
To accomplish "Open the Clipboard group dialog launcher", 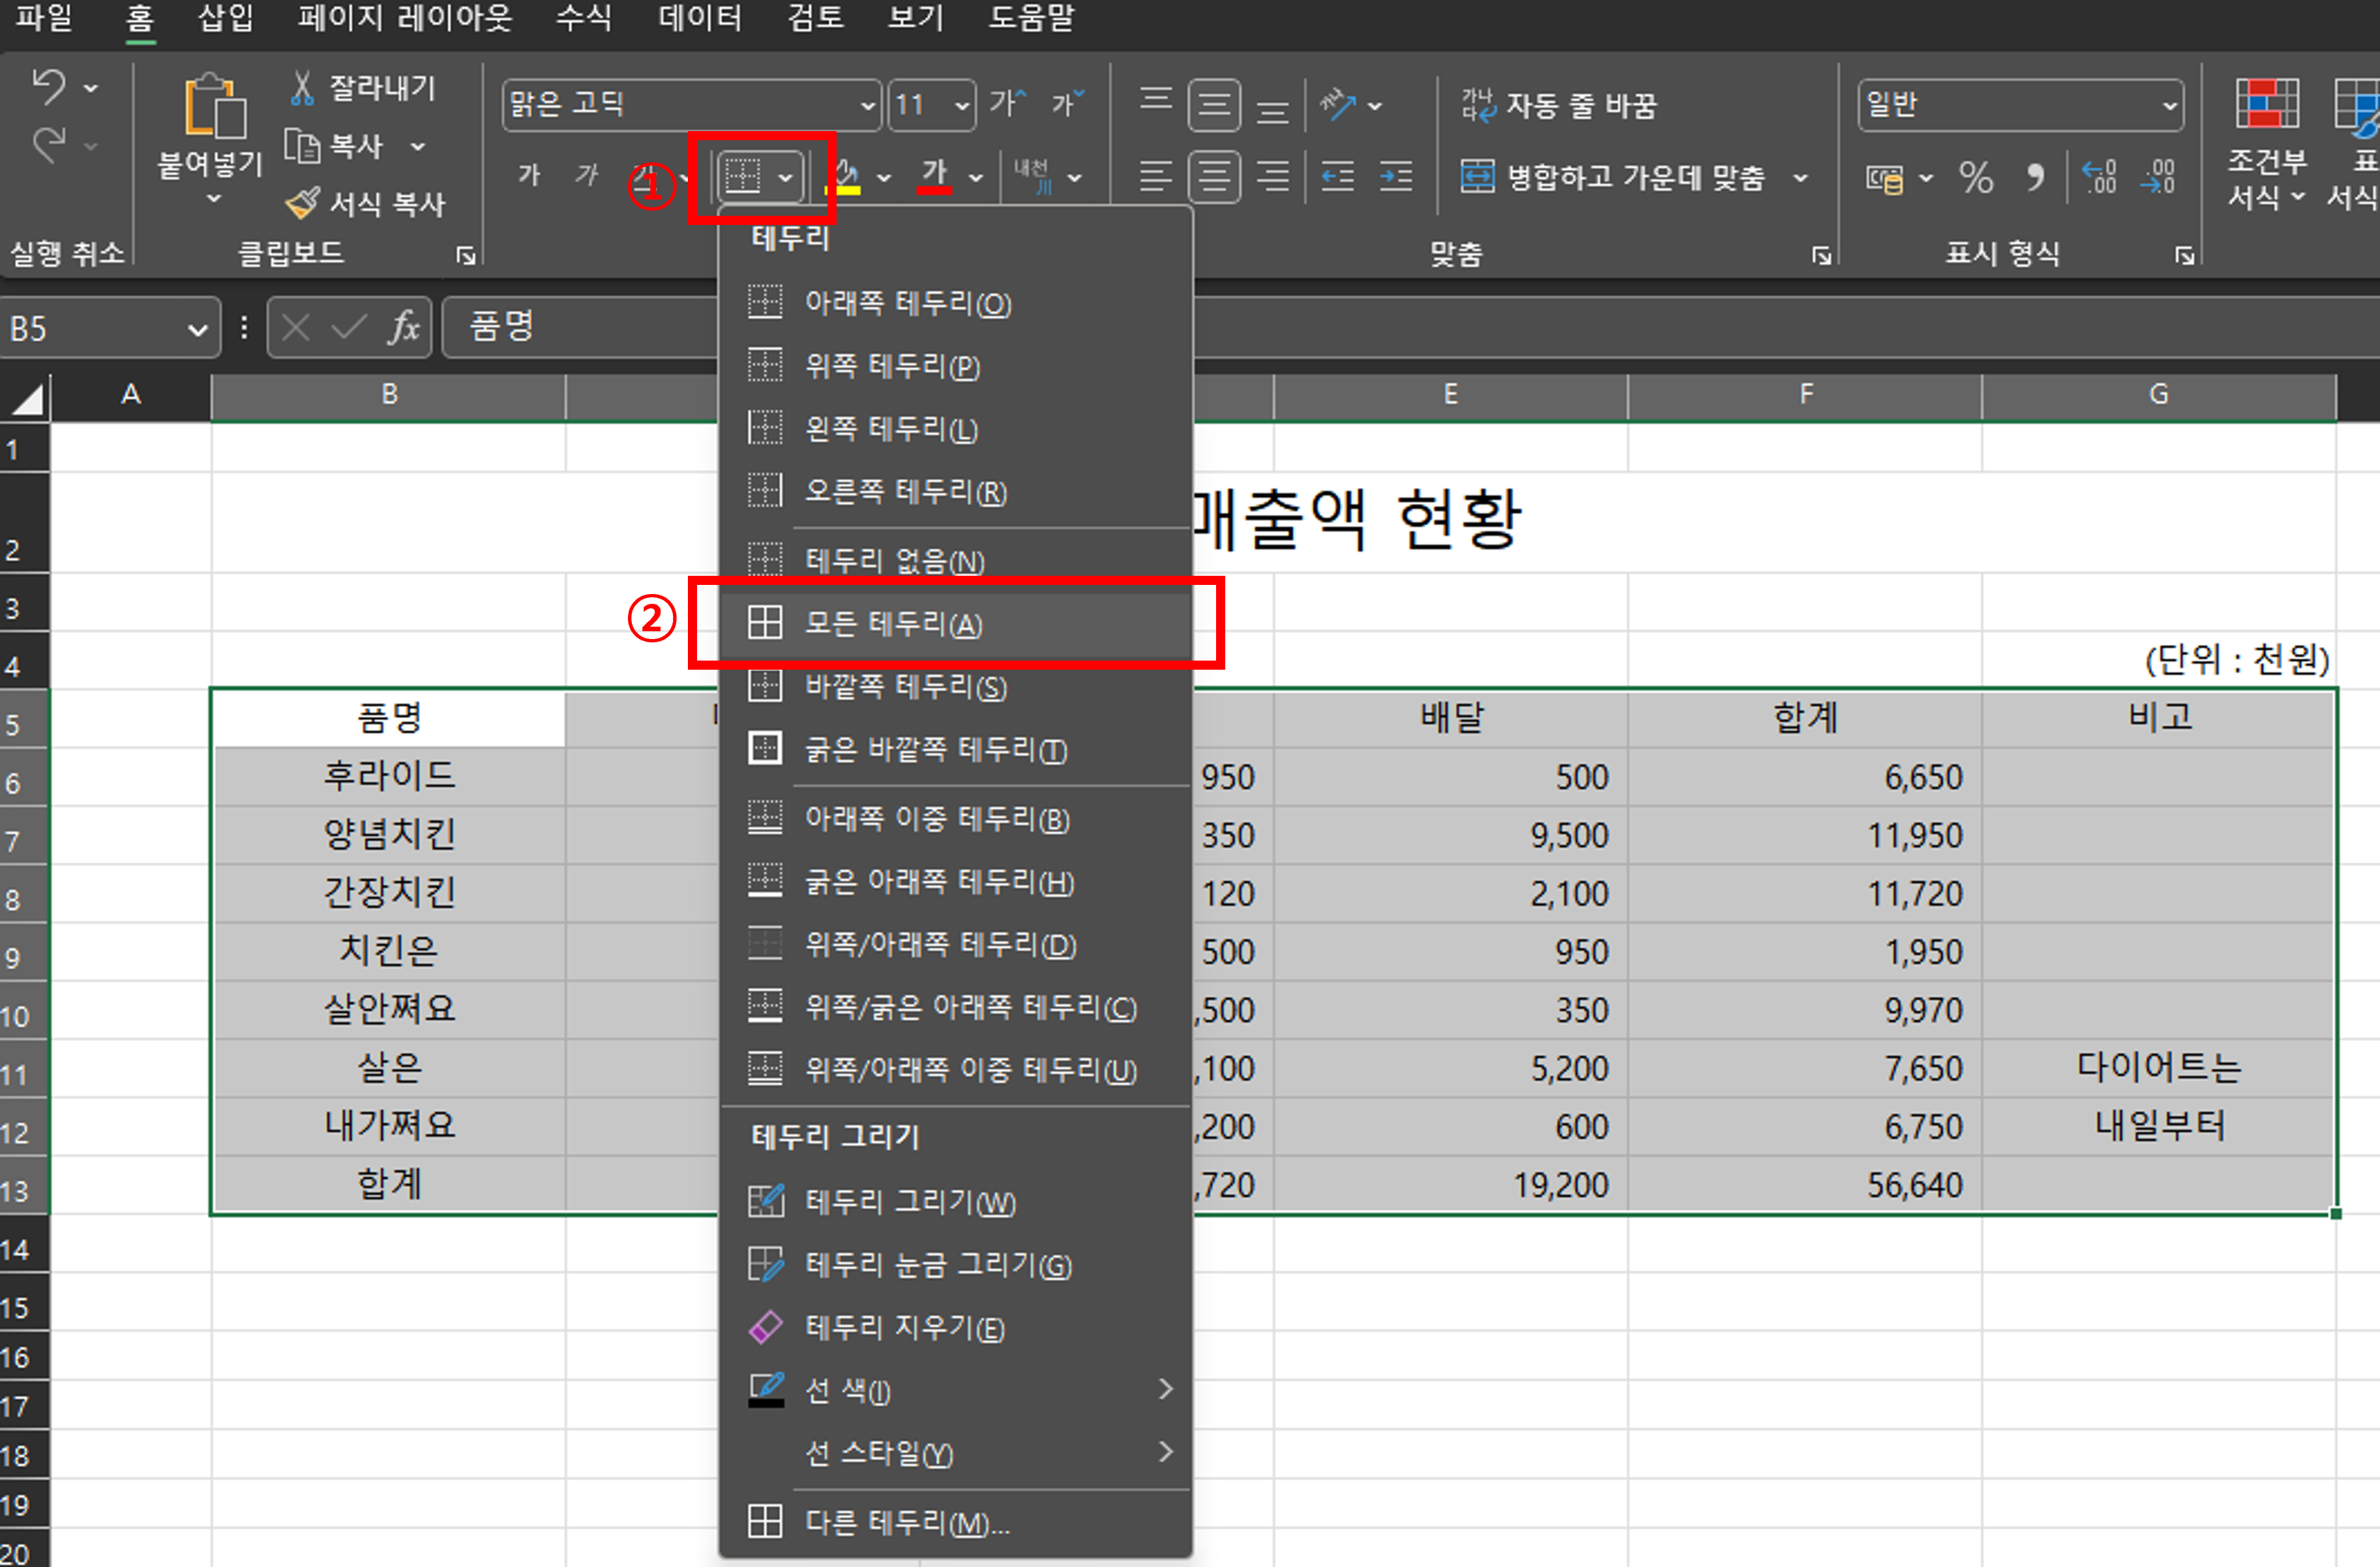I will (x=465, y=256).
